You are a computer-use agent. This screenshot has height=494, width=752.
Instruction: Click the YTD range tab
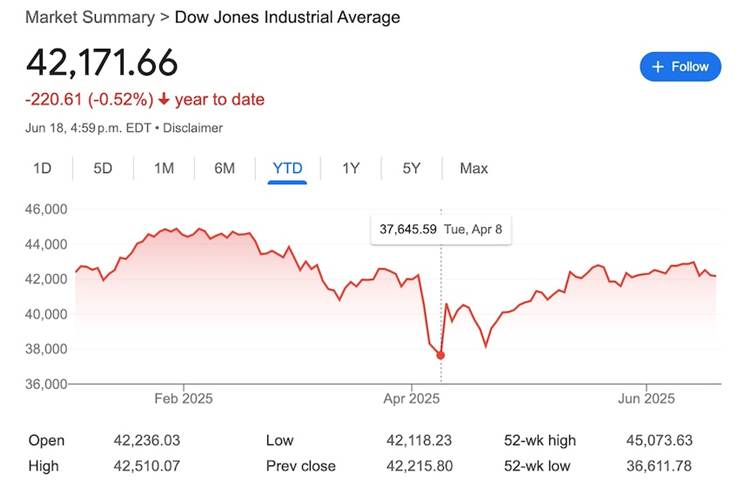pos(287,168)
